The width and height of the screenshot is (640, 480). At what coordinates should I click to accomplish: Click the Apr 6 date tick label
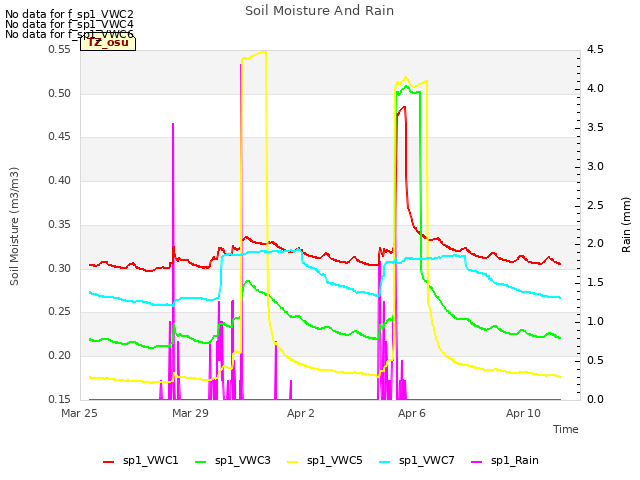(412, 413)
